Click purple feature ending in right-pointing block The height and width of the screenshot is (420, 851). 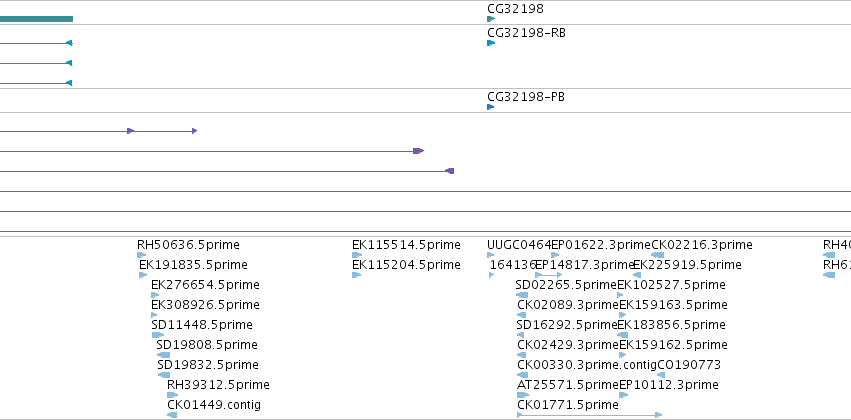212,151
